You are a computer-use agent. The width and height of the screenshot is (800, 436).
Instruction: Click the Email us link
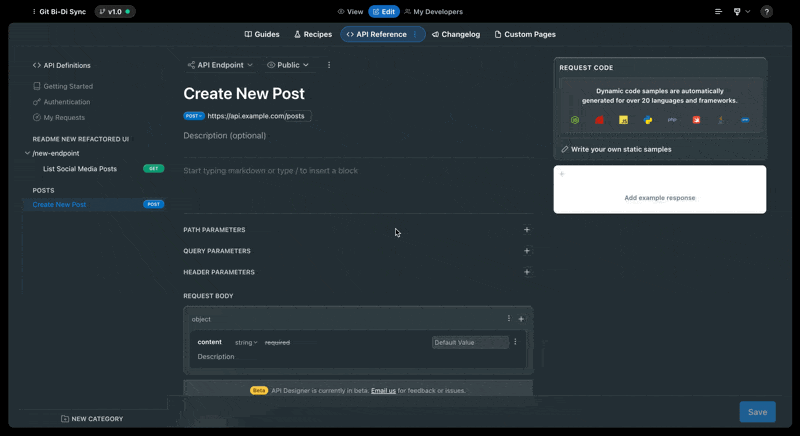tap(383, 391)
